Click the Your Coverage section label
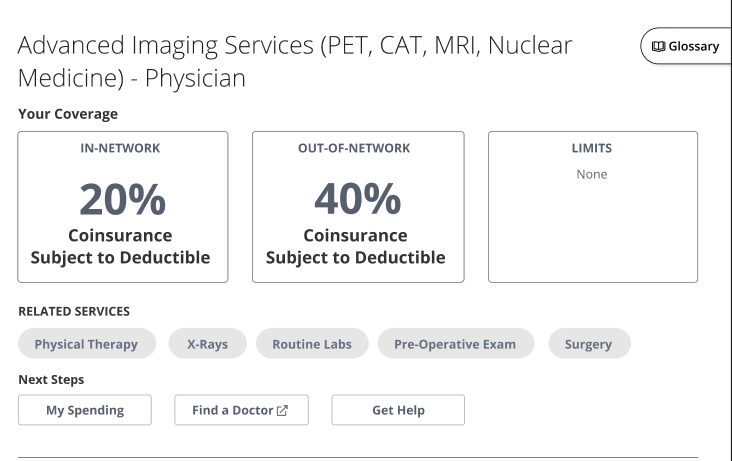 [x=68, y=114]
